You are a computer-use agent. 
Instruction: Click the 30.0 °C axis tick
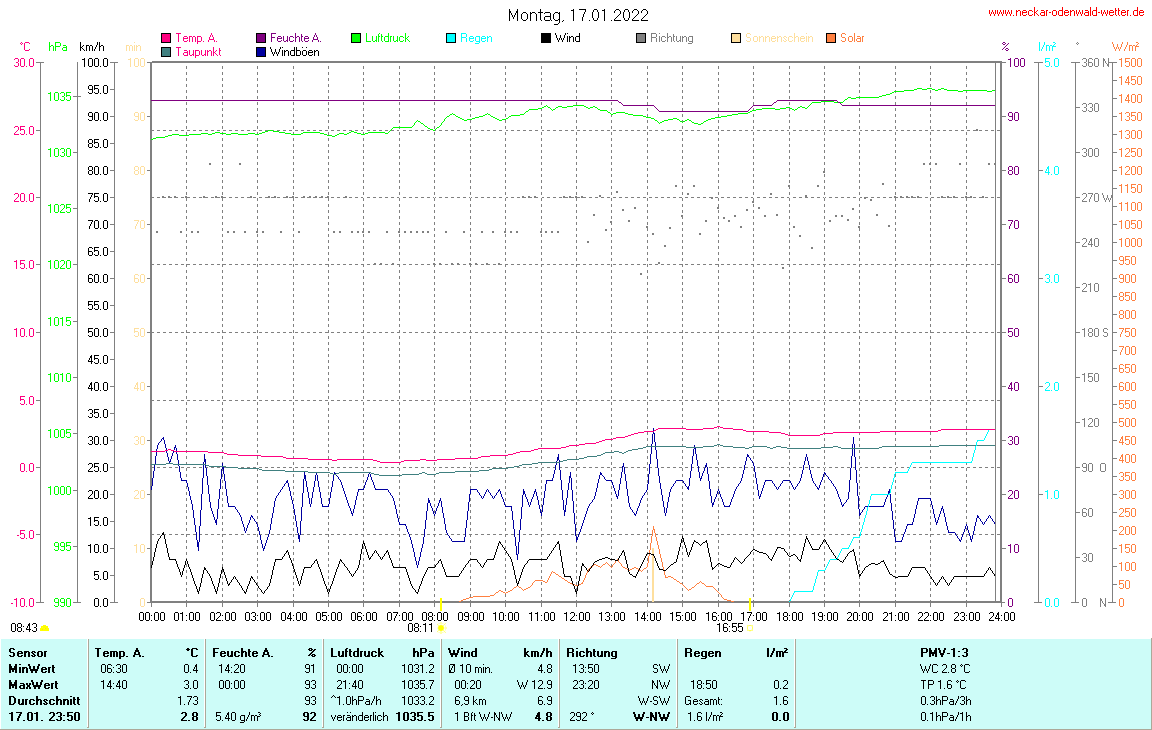(24, 63)
